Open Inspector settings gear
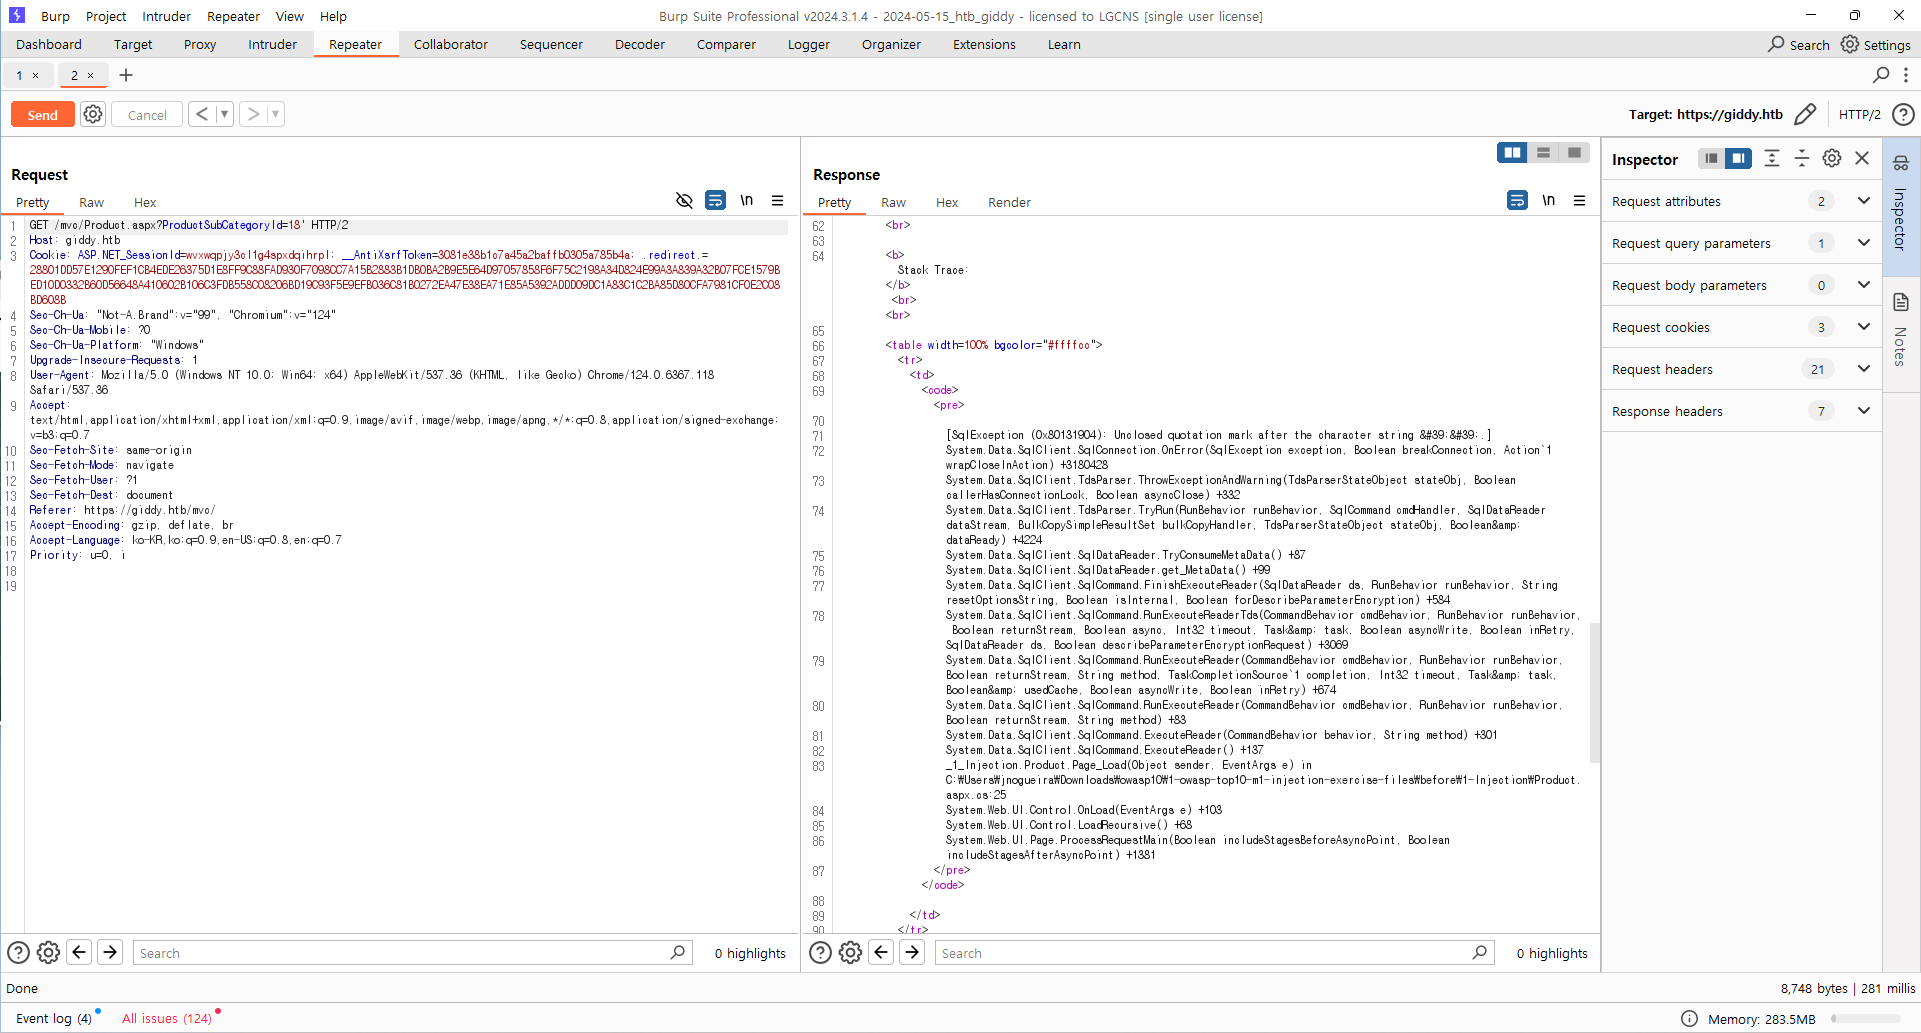The image size is (1921, 1033). tap(1832, 158)
